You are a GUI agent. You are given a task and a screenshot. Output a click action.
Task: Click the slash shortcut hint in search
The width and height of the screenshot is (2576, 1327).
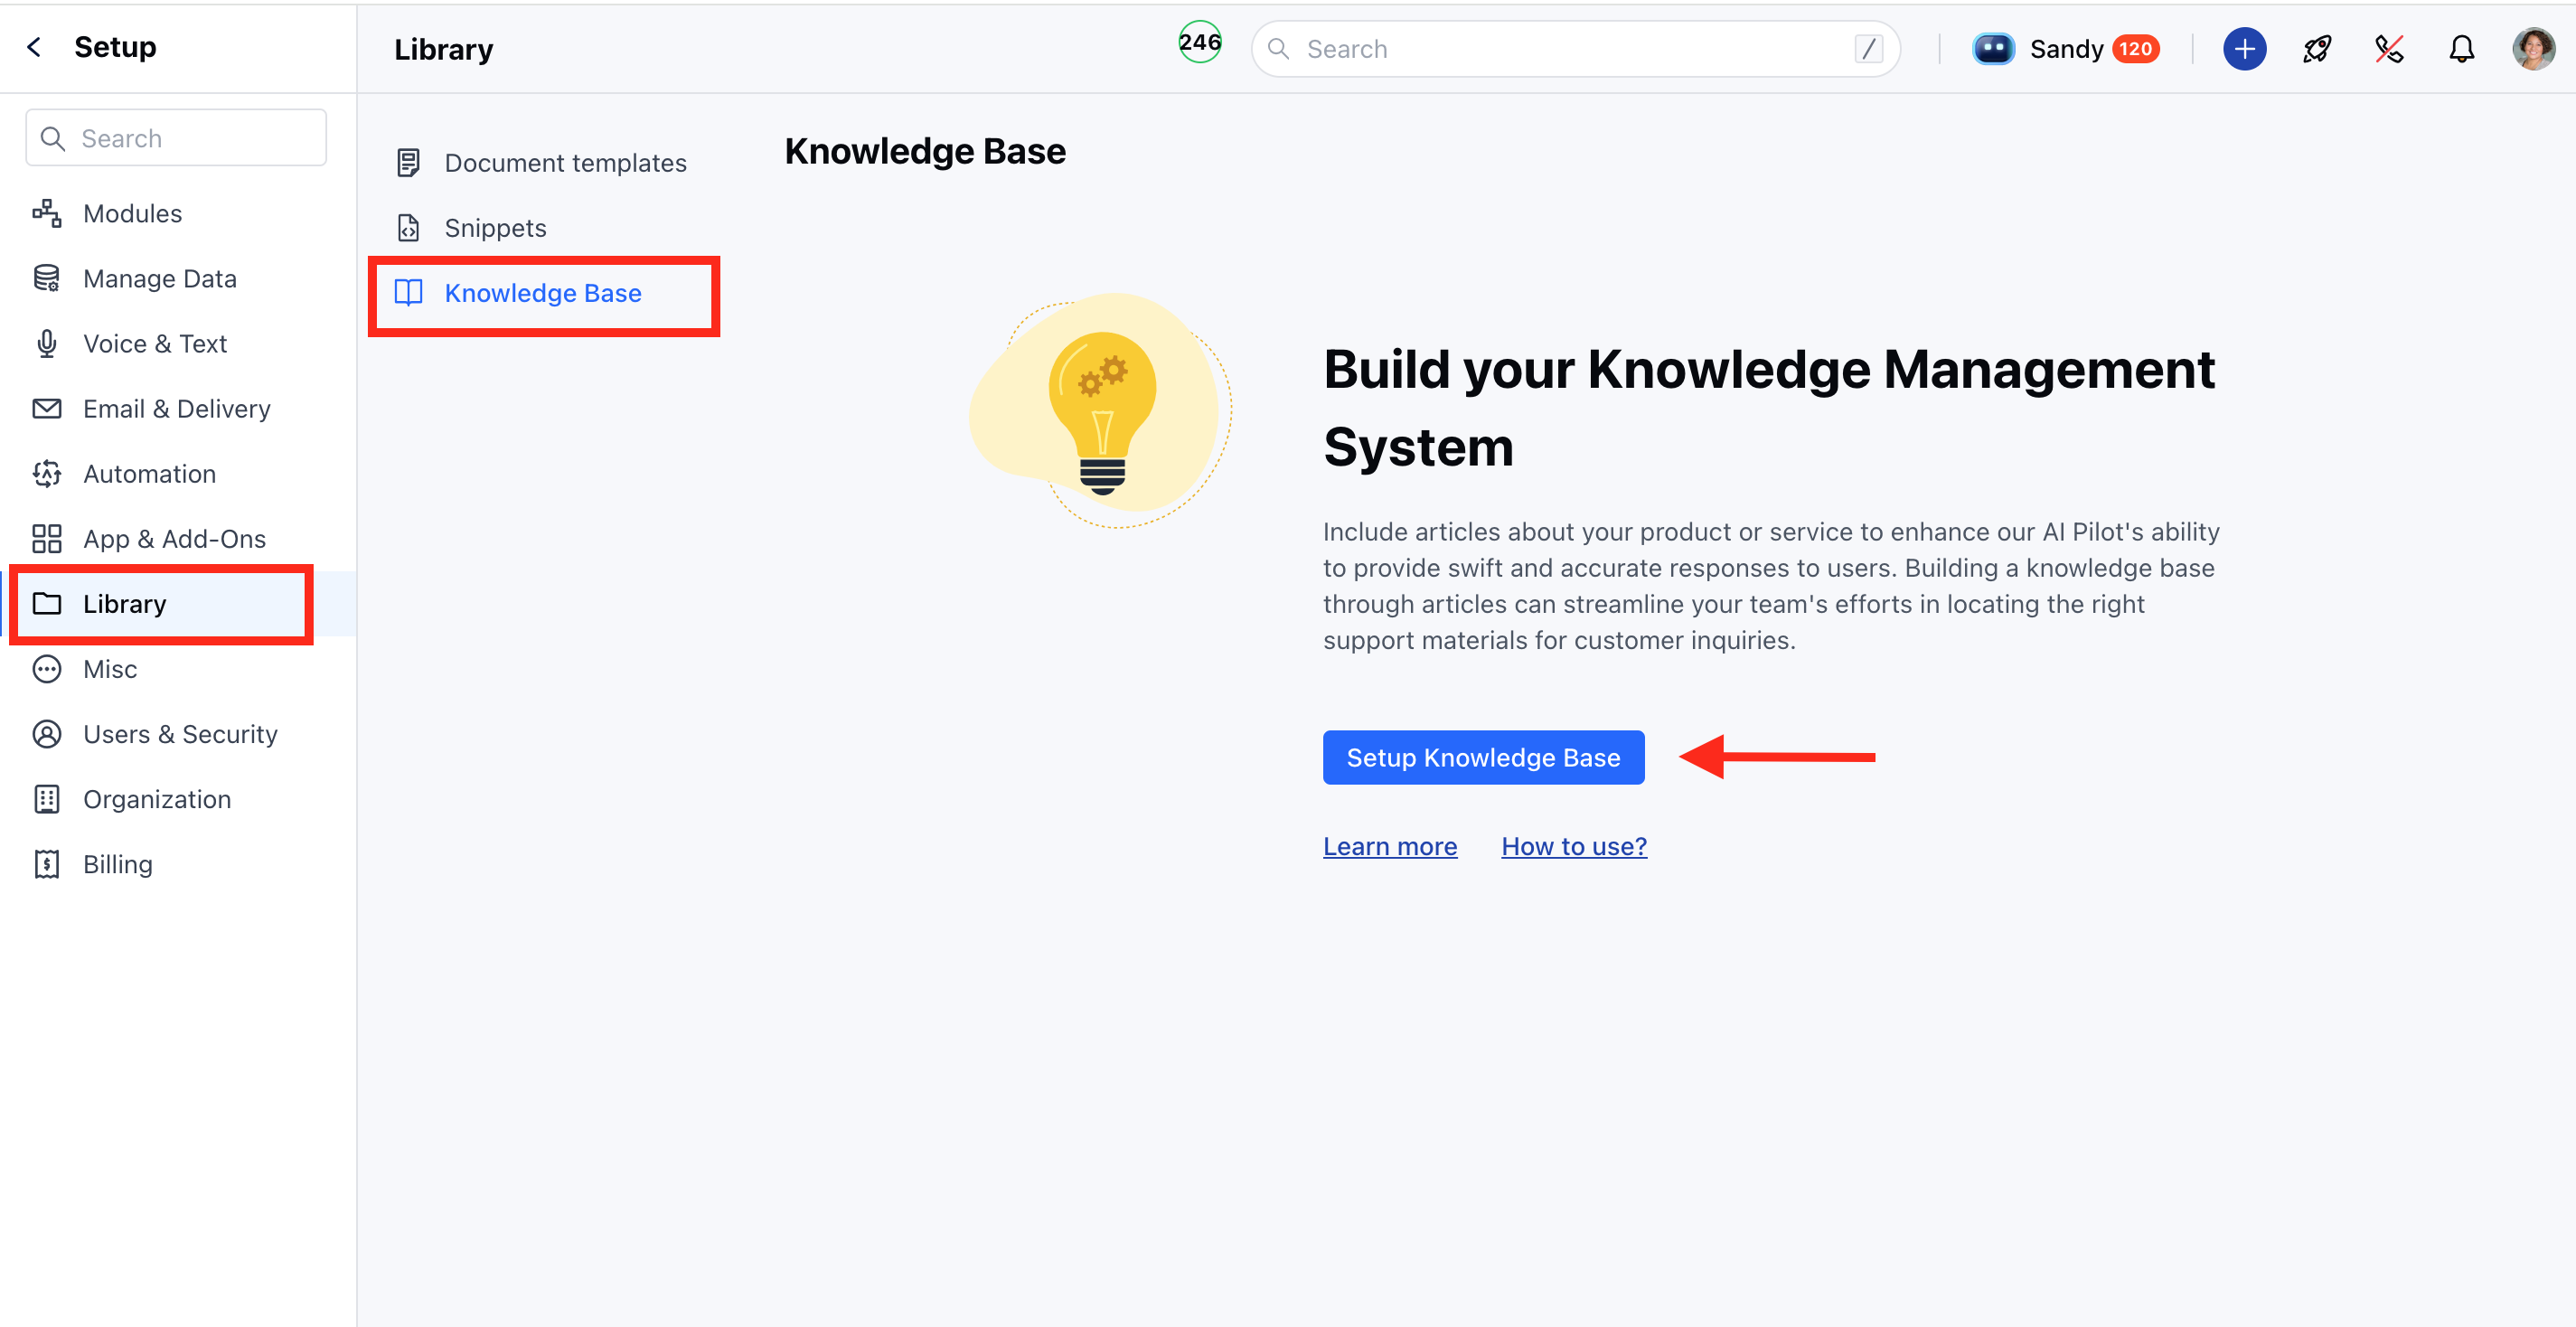pos(1868,48)
